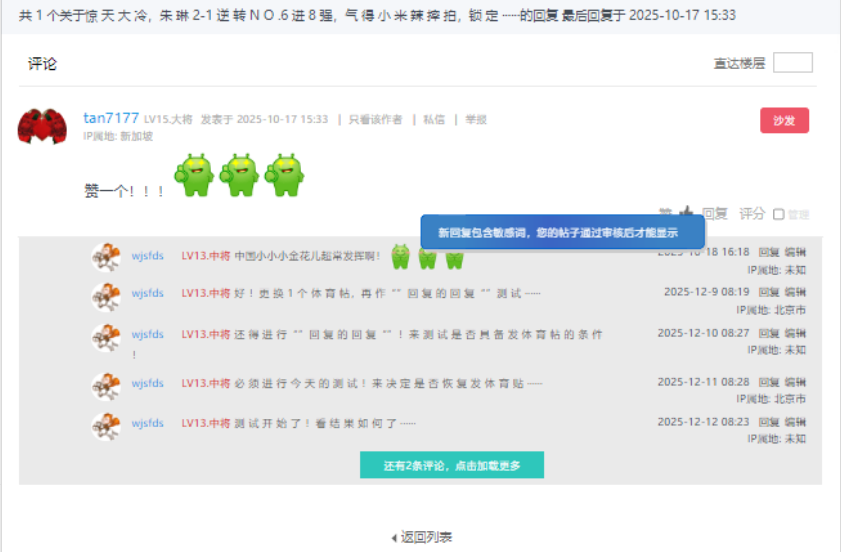Screen dimensions: 841x552
Task: Click 私信 to message the author
Action: pyautogui.click(x=433, y=119)
